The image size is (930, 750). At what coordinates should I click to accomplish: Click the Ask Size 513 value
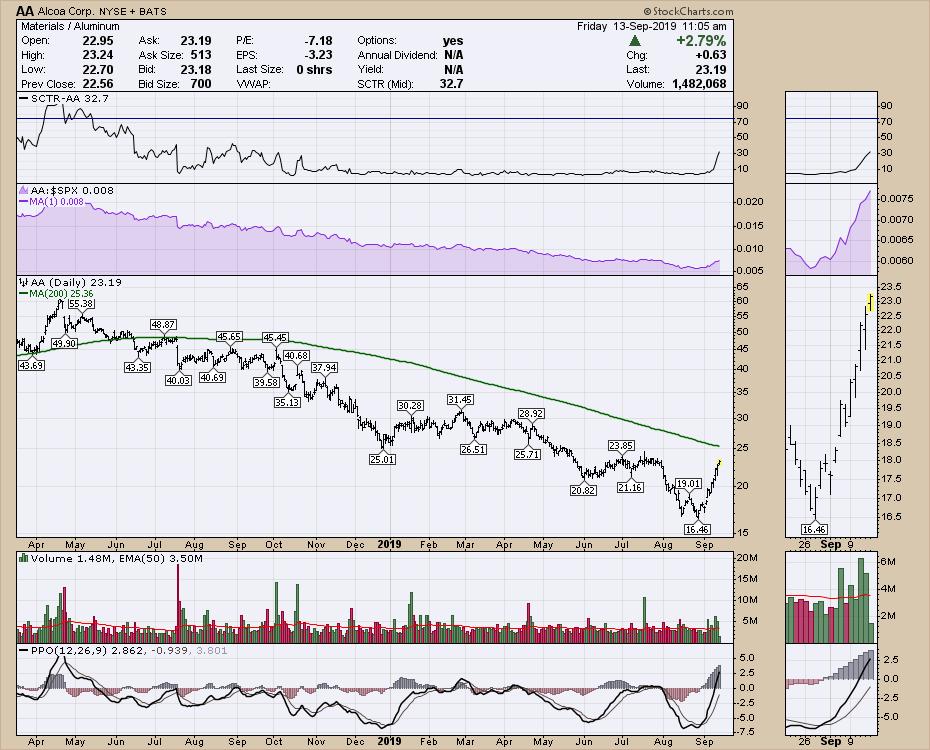[x=201, y=55]
